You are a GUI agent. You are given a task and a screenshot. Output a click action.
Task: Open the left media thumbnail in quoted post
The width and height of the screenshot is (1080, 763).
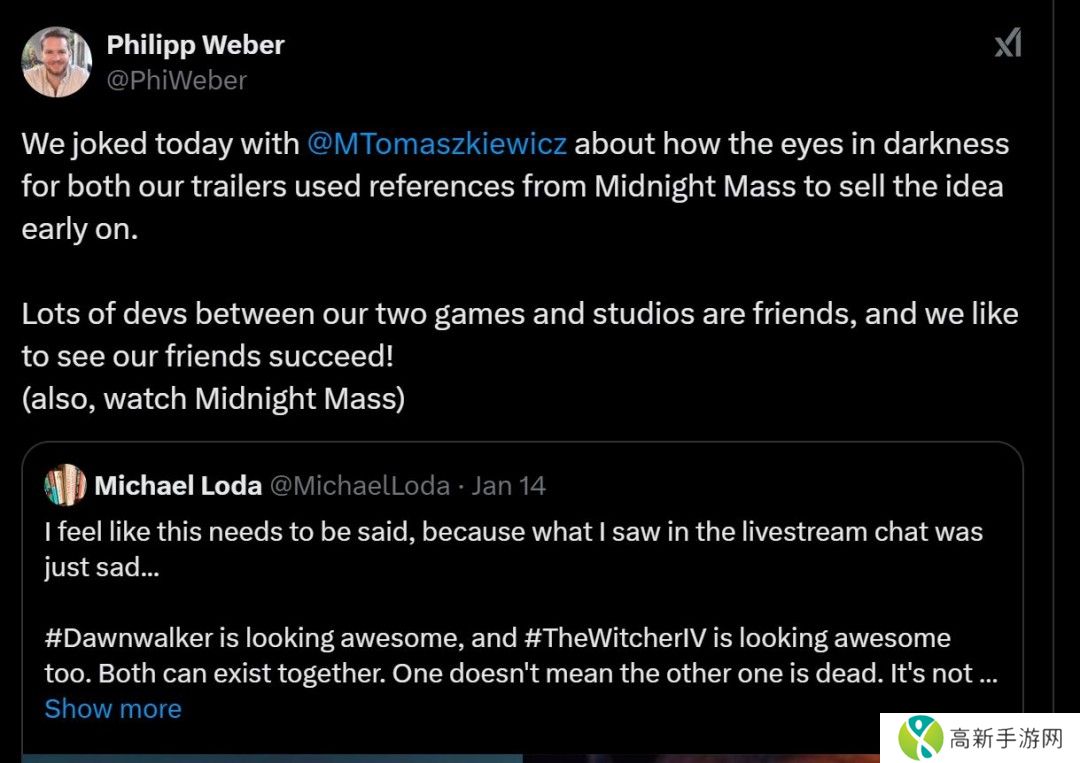click(x=272, y=758)
